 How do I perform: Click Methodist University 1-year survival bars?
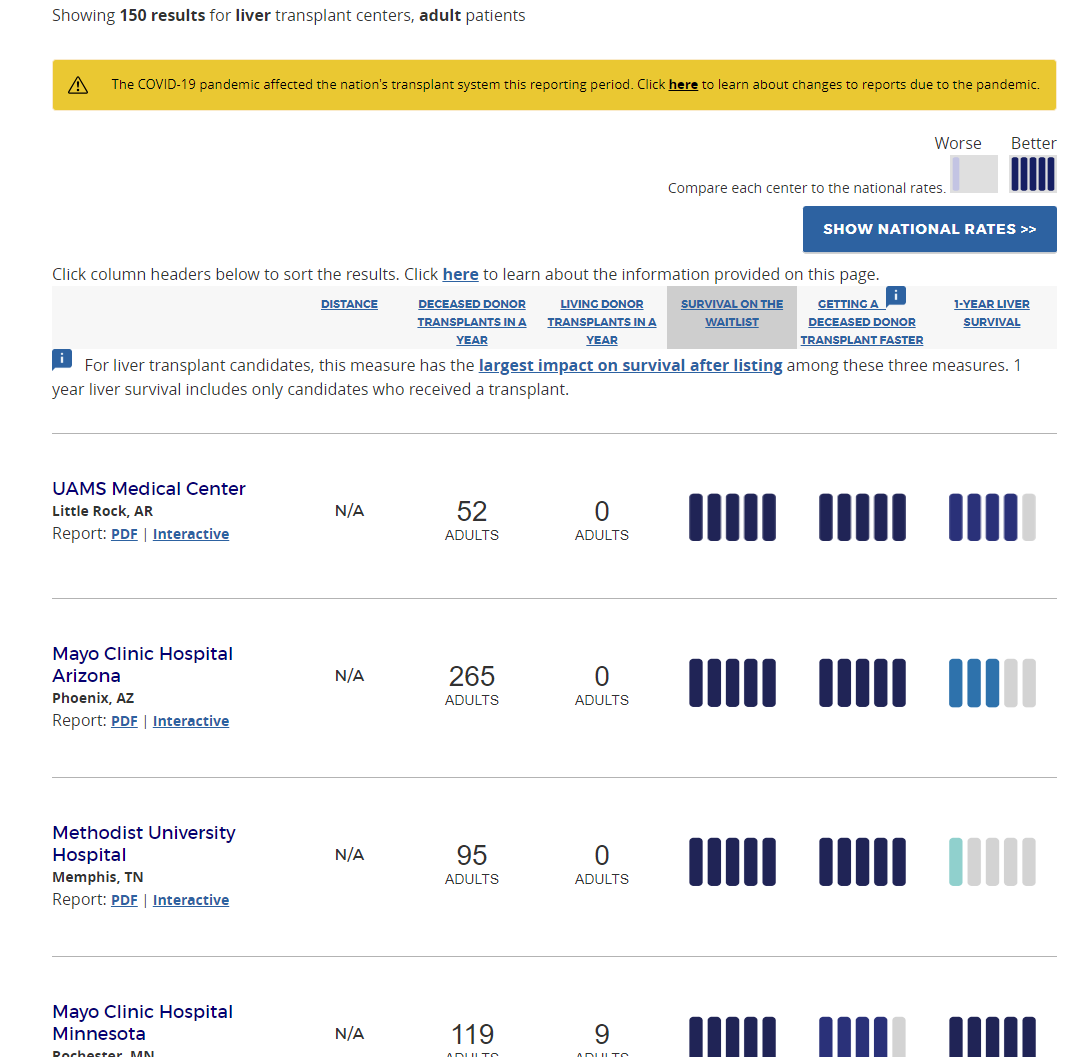point(992,862)
